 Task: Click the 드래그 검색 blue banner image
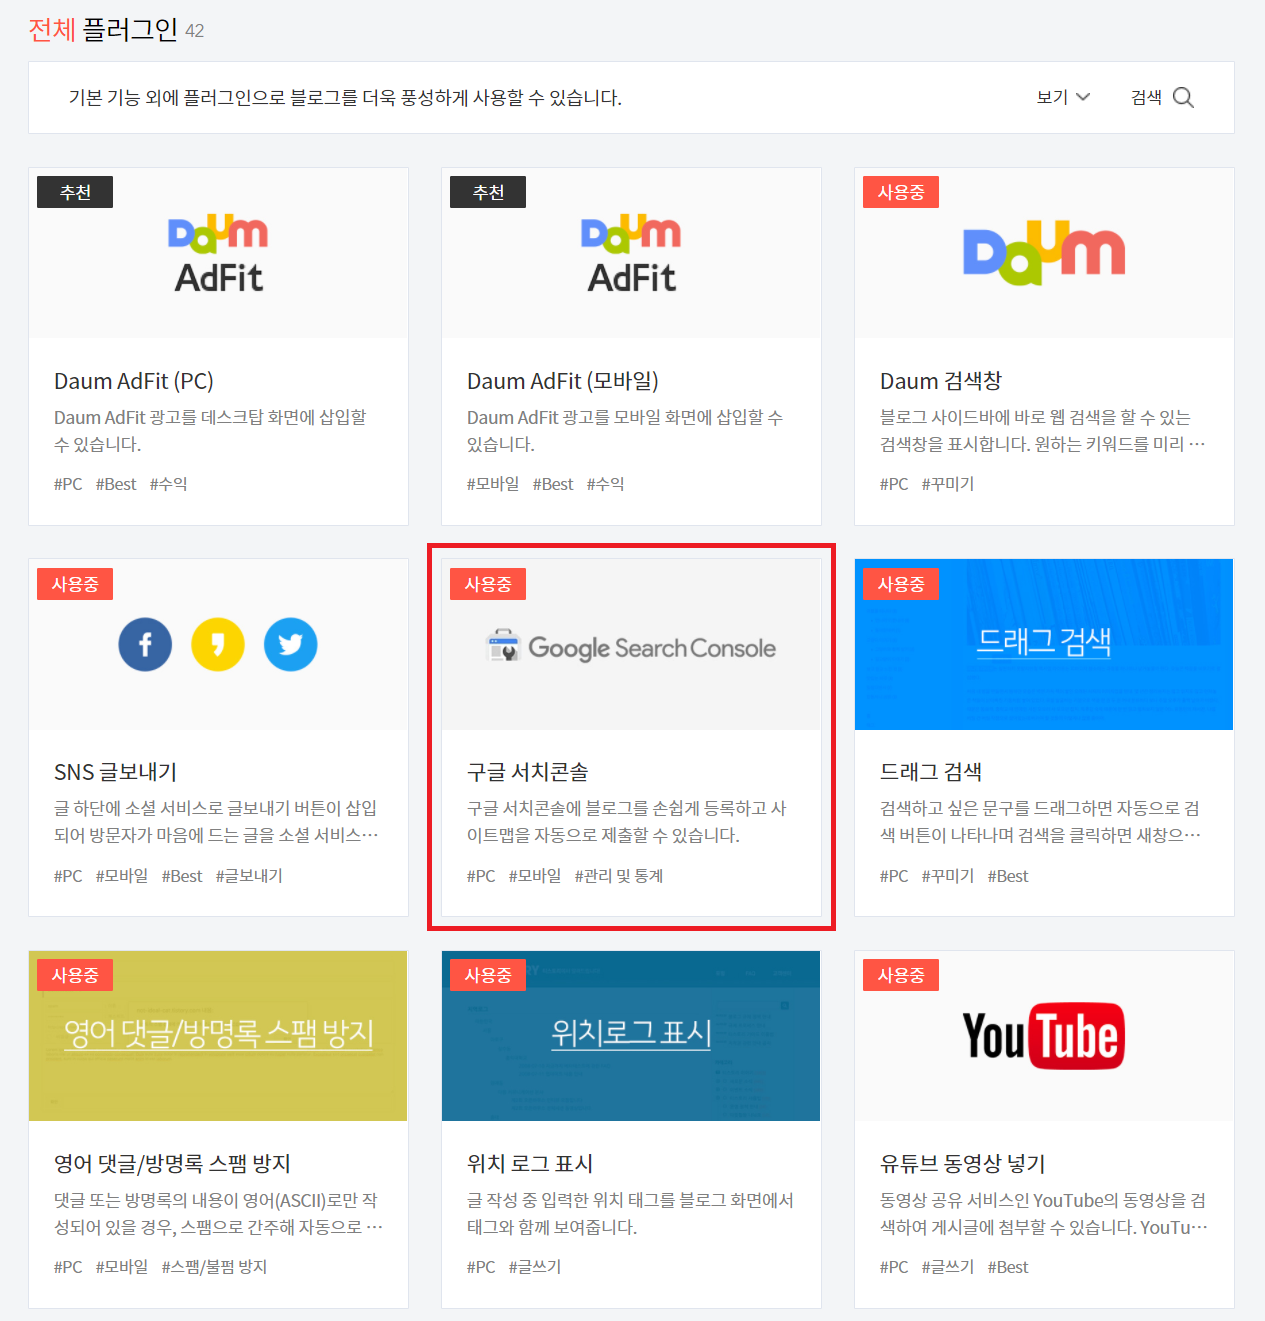click(x=1044, y=645)
